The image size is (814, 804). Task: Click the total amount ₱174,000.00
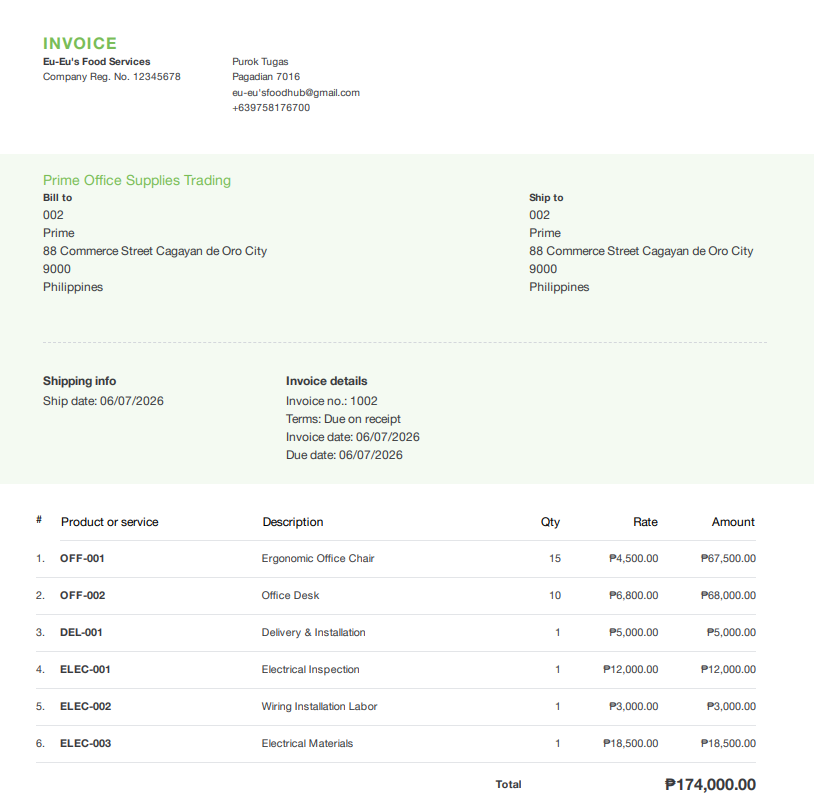pos(710,784)
